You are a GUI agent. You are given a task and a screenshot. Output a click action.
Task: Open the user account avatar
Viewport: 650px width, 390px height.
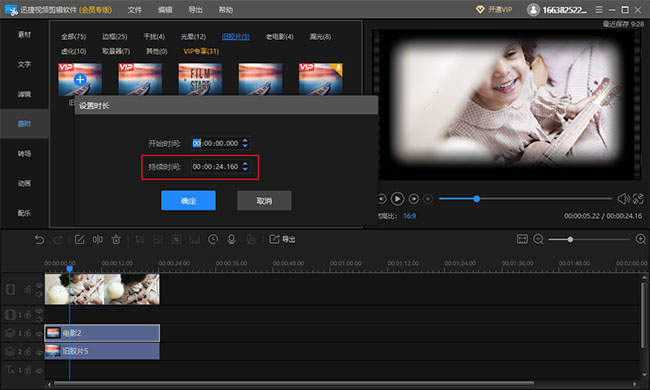(533, 10)
